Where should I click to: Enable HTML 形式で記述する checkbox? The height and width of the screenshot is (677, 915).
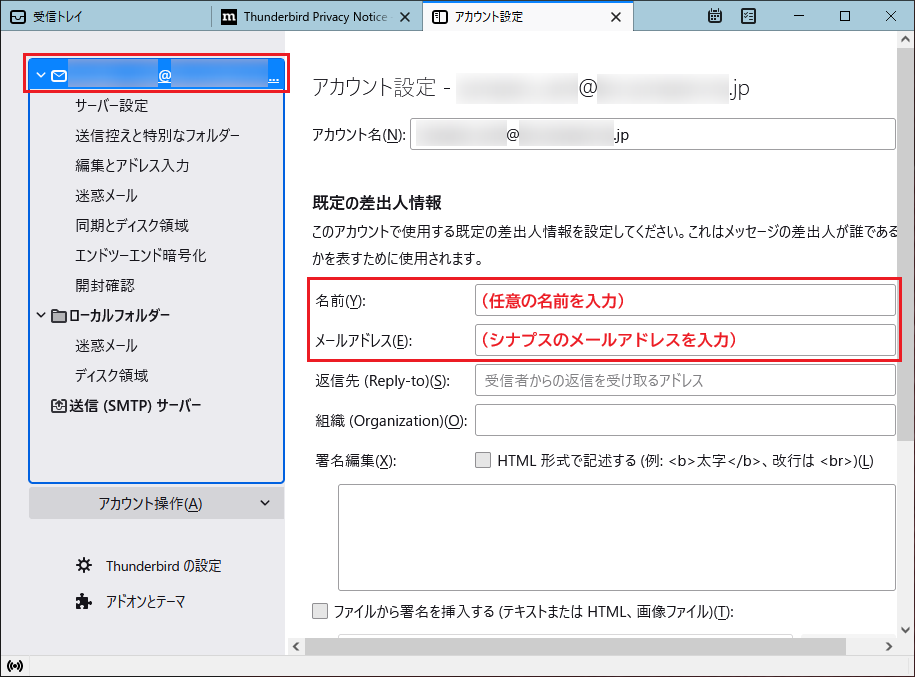483,461
